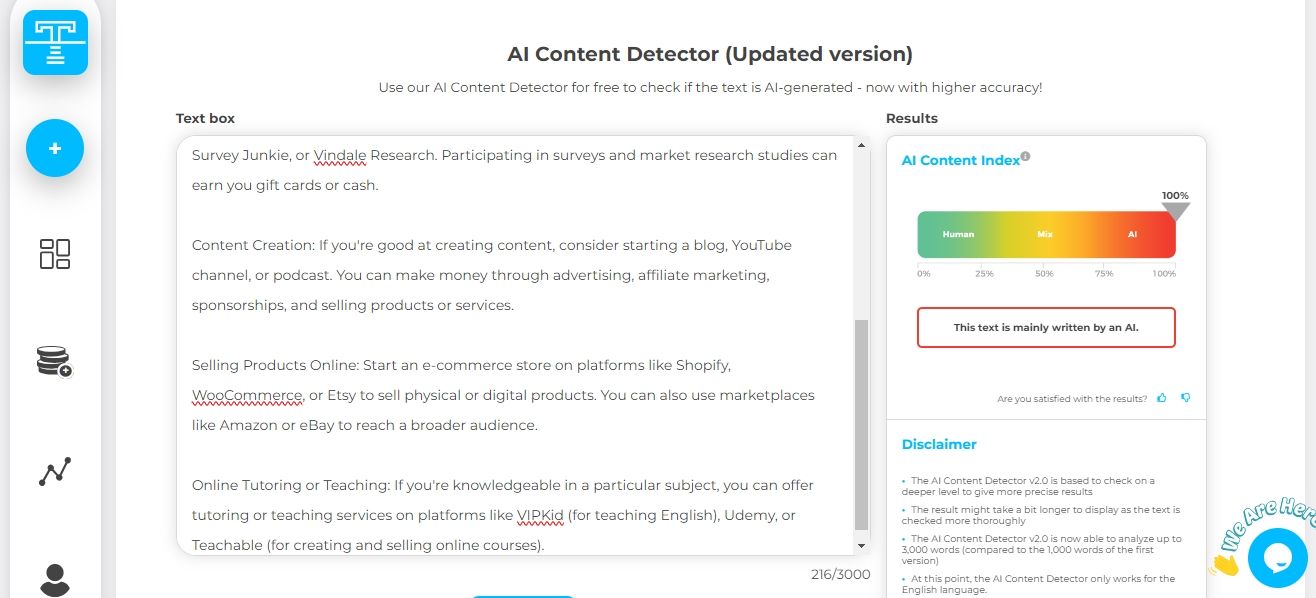The image size is (1316, 598).
Task: Click the app logo icon in the sidebar
Action: point(55,42)
